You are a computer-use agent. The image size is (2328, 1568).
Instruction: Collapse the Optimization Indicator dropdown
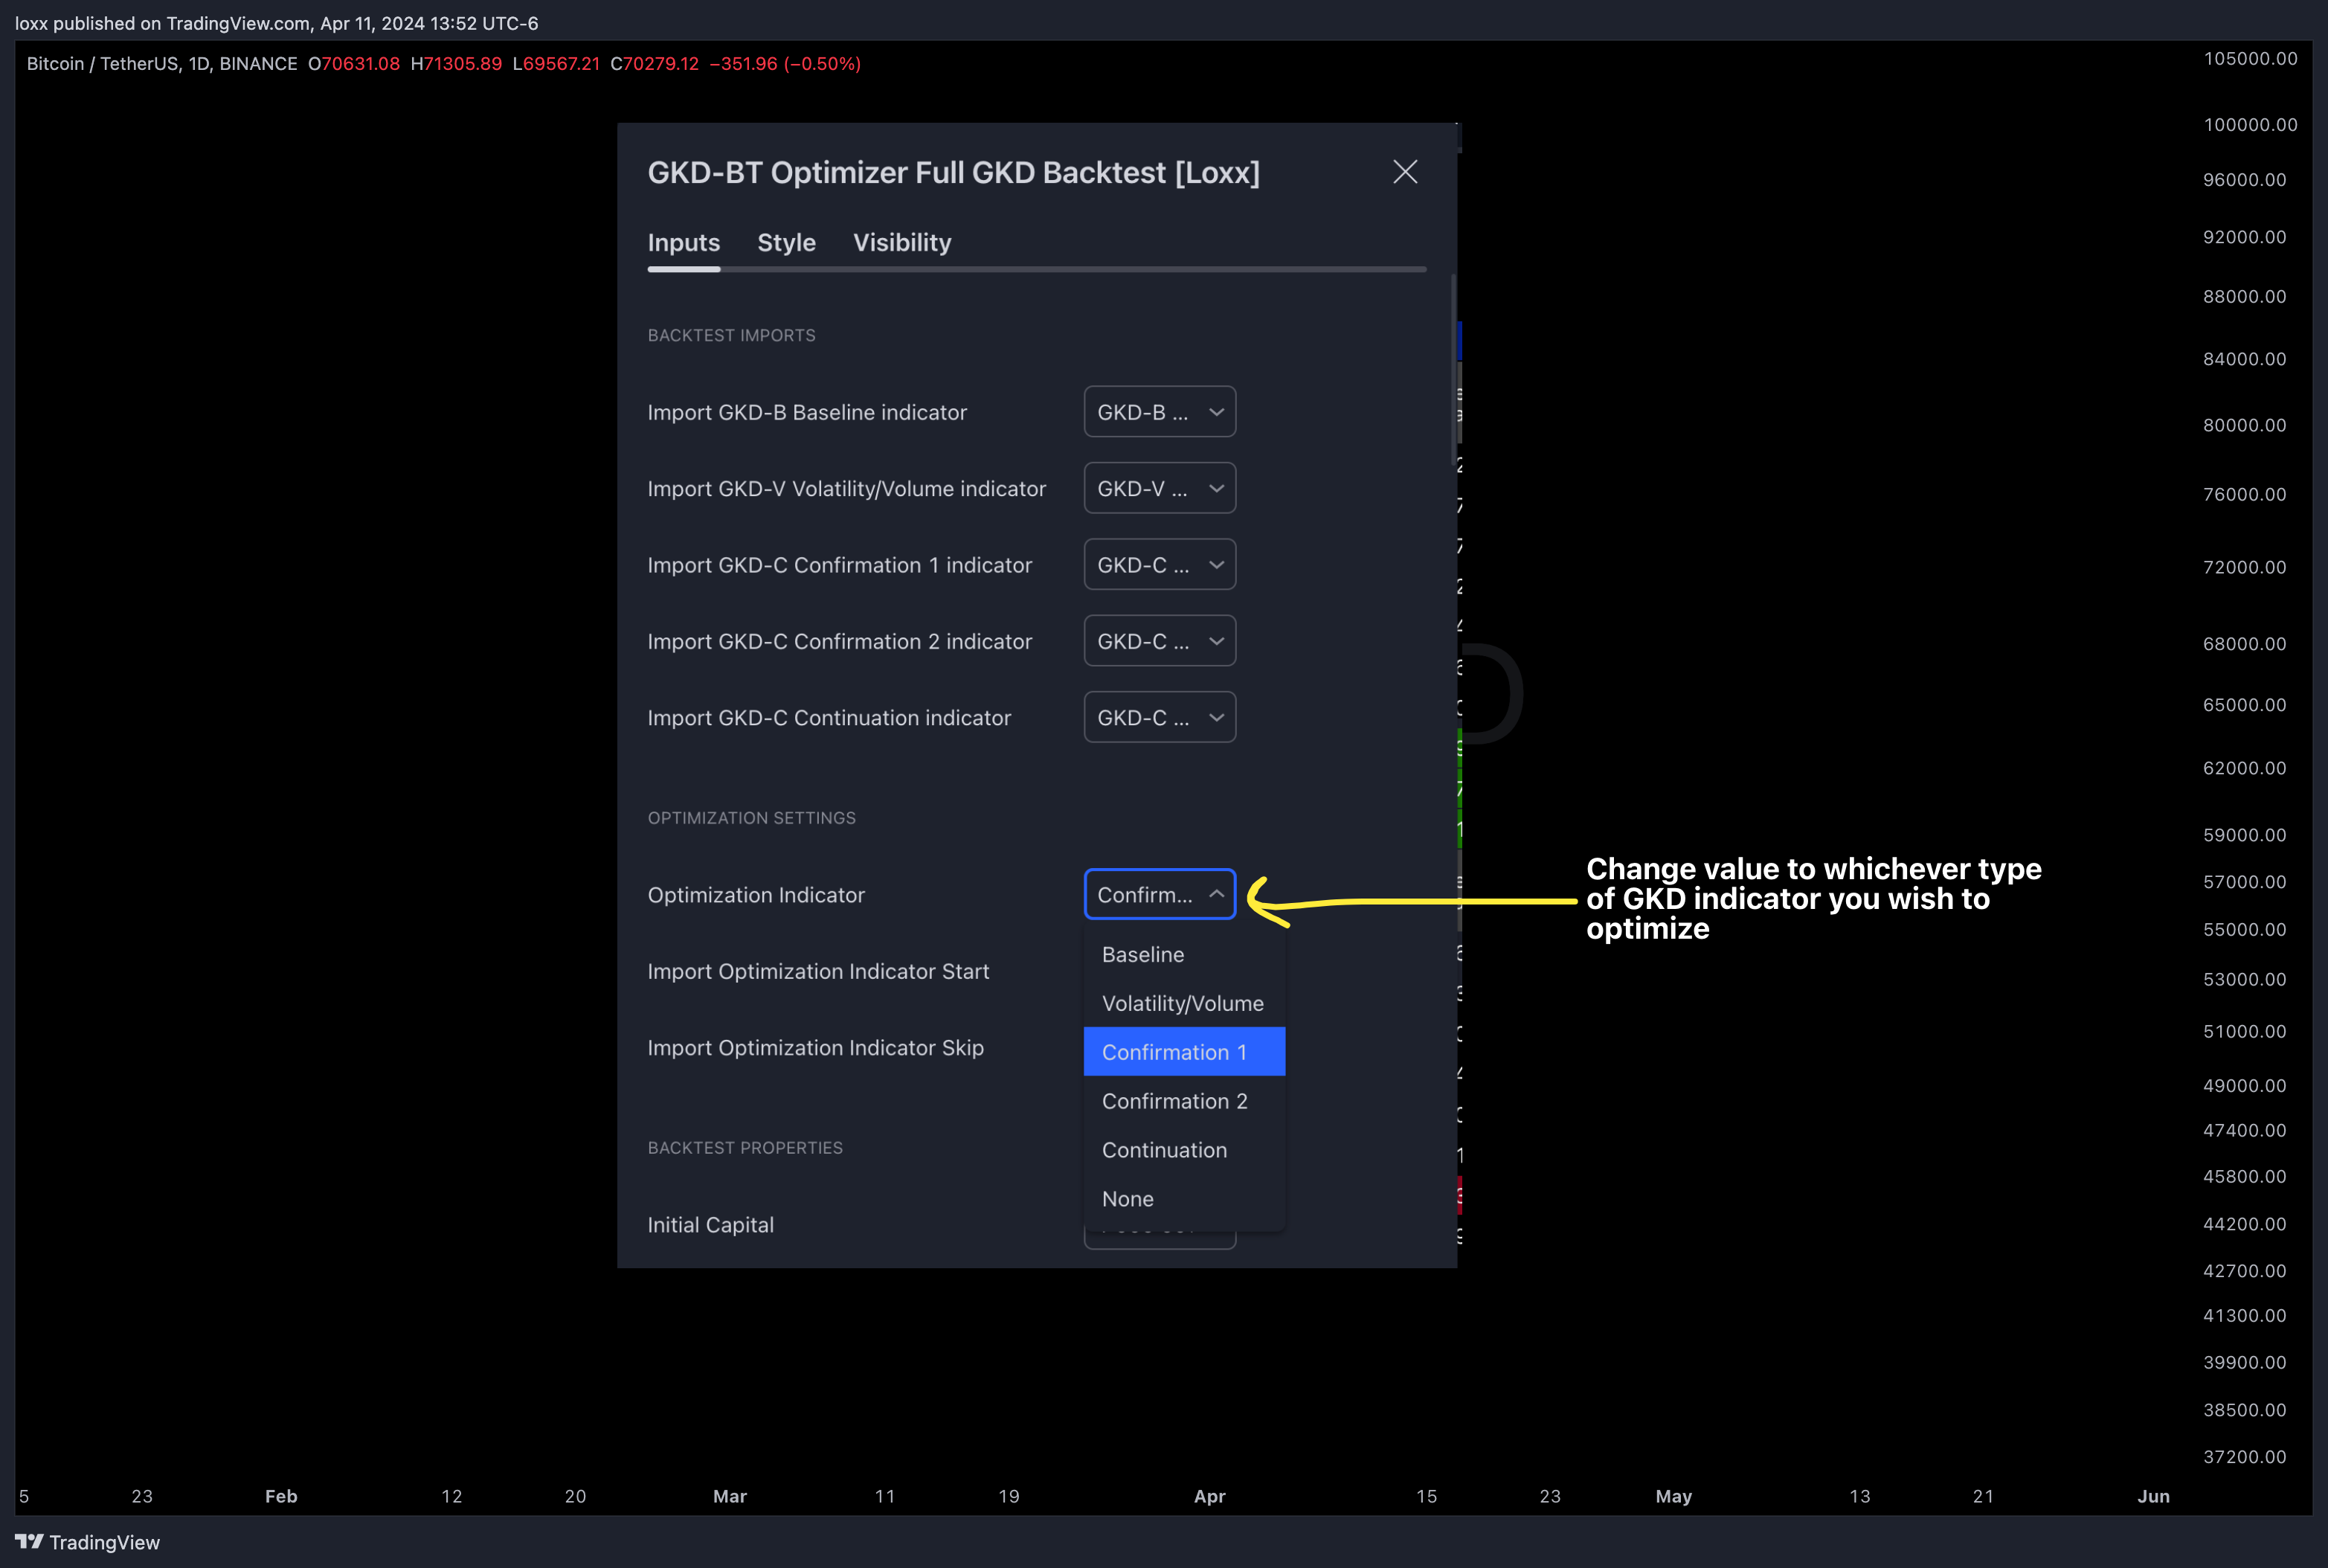[1160, 894]
